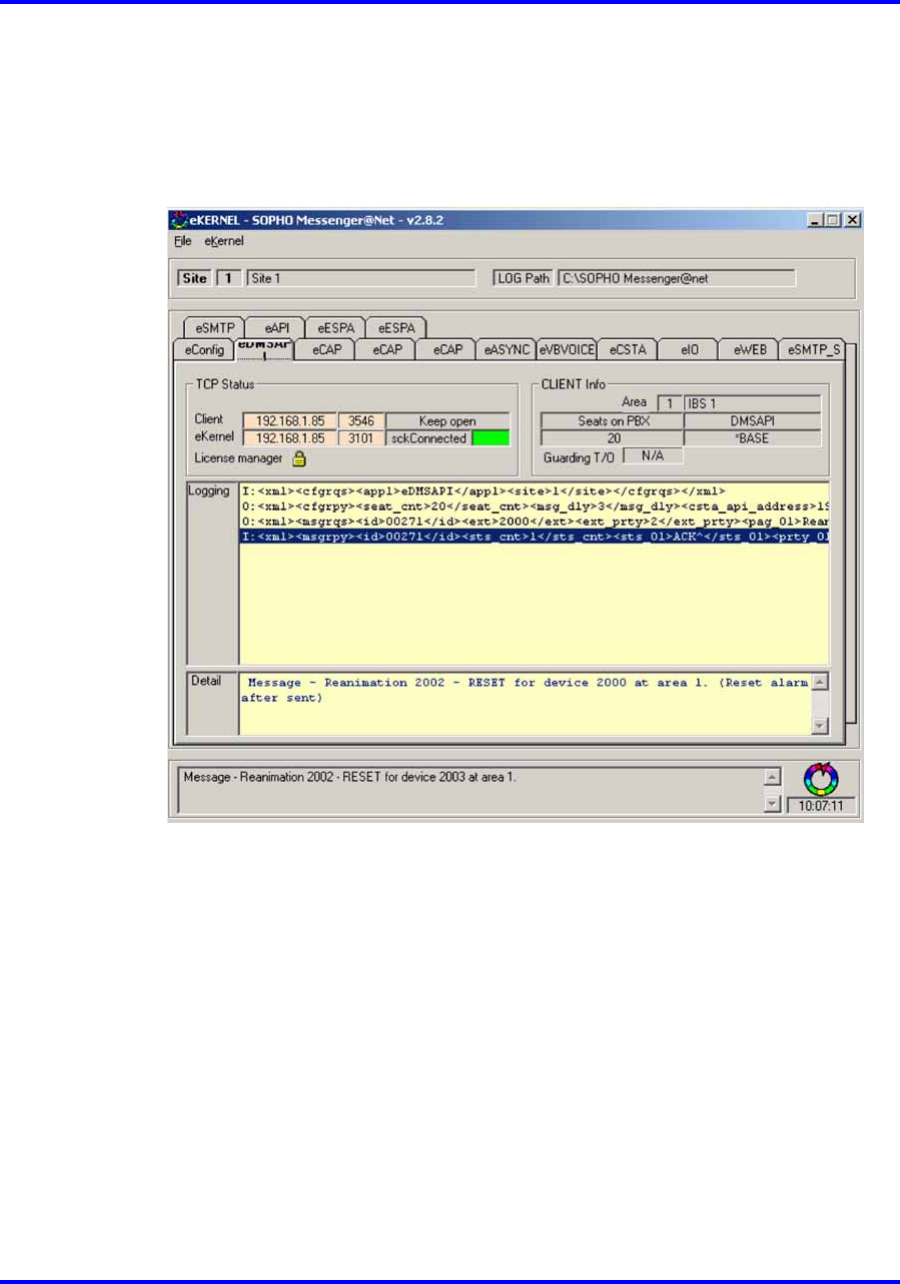900x1284 pixels.
Task: Select the first eESPA tab
Action: 335,327
